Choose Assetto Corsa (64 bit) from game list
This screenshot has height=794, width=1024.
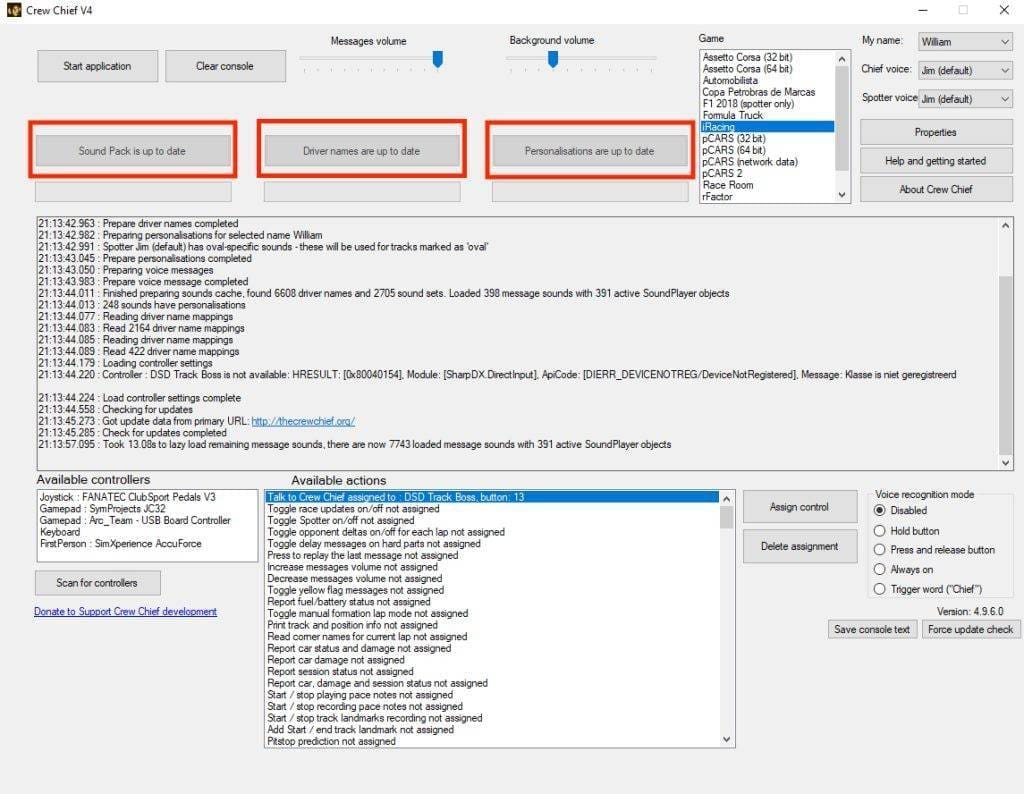coord(746,69)
